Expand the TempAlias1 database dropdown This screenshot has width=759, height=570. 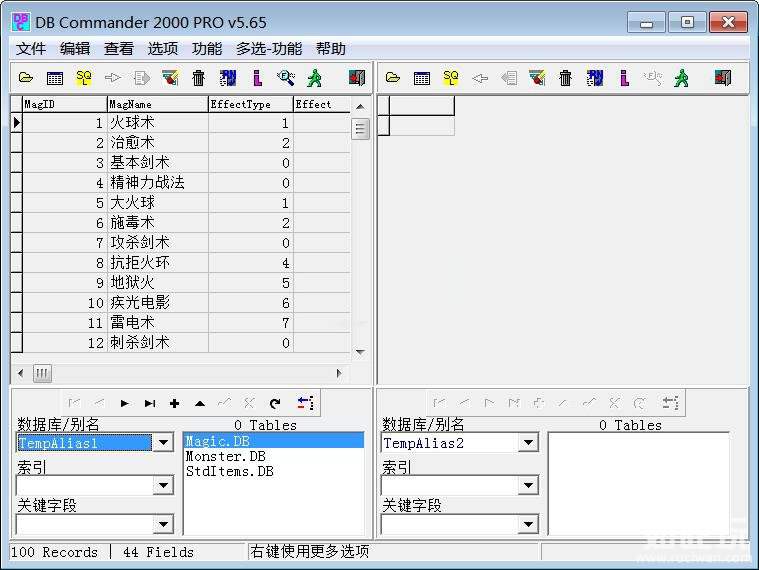click(164, 443)
